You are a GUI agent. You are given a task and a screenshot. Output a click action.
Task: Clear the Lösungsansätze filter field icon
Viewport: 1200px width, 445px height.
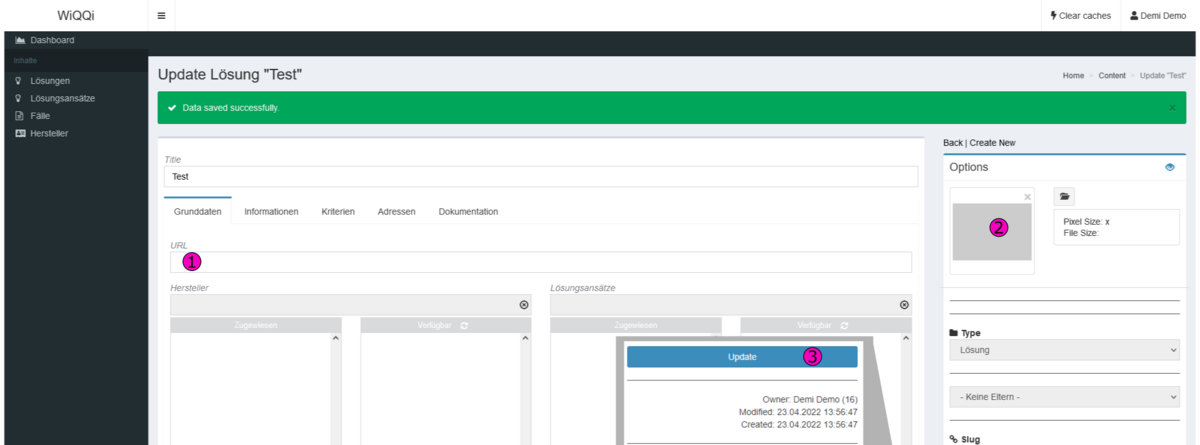904,305
